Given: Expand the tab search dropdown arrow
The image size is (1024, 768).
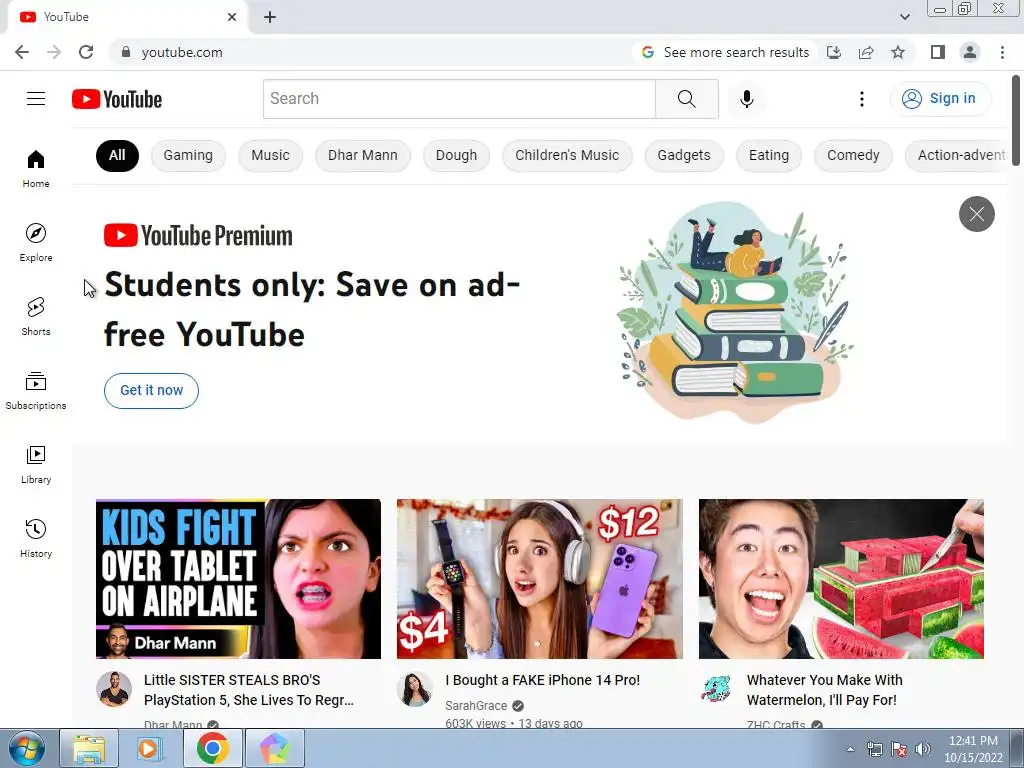Looking at the screenshot, I should tap(904, 17).
